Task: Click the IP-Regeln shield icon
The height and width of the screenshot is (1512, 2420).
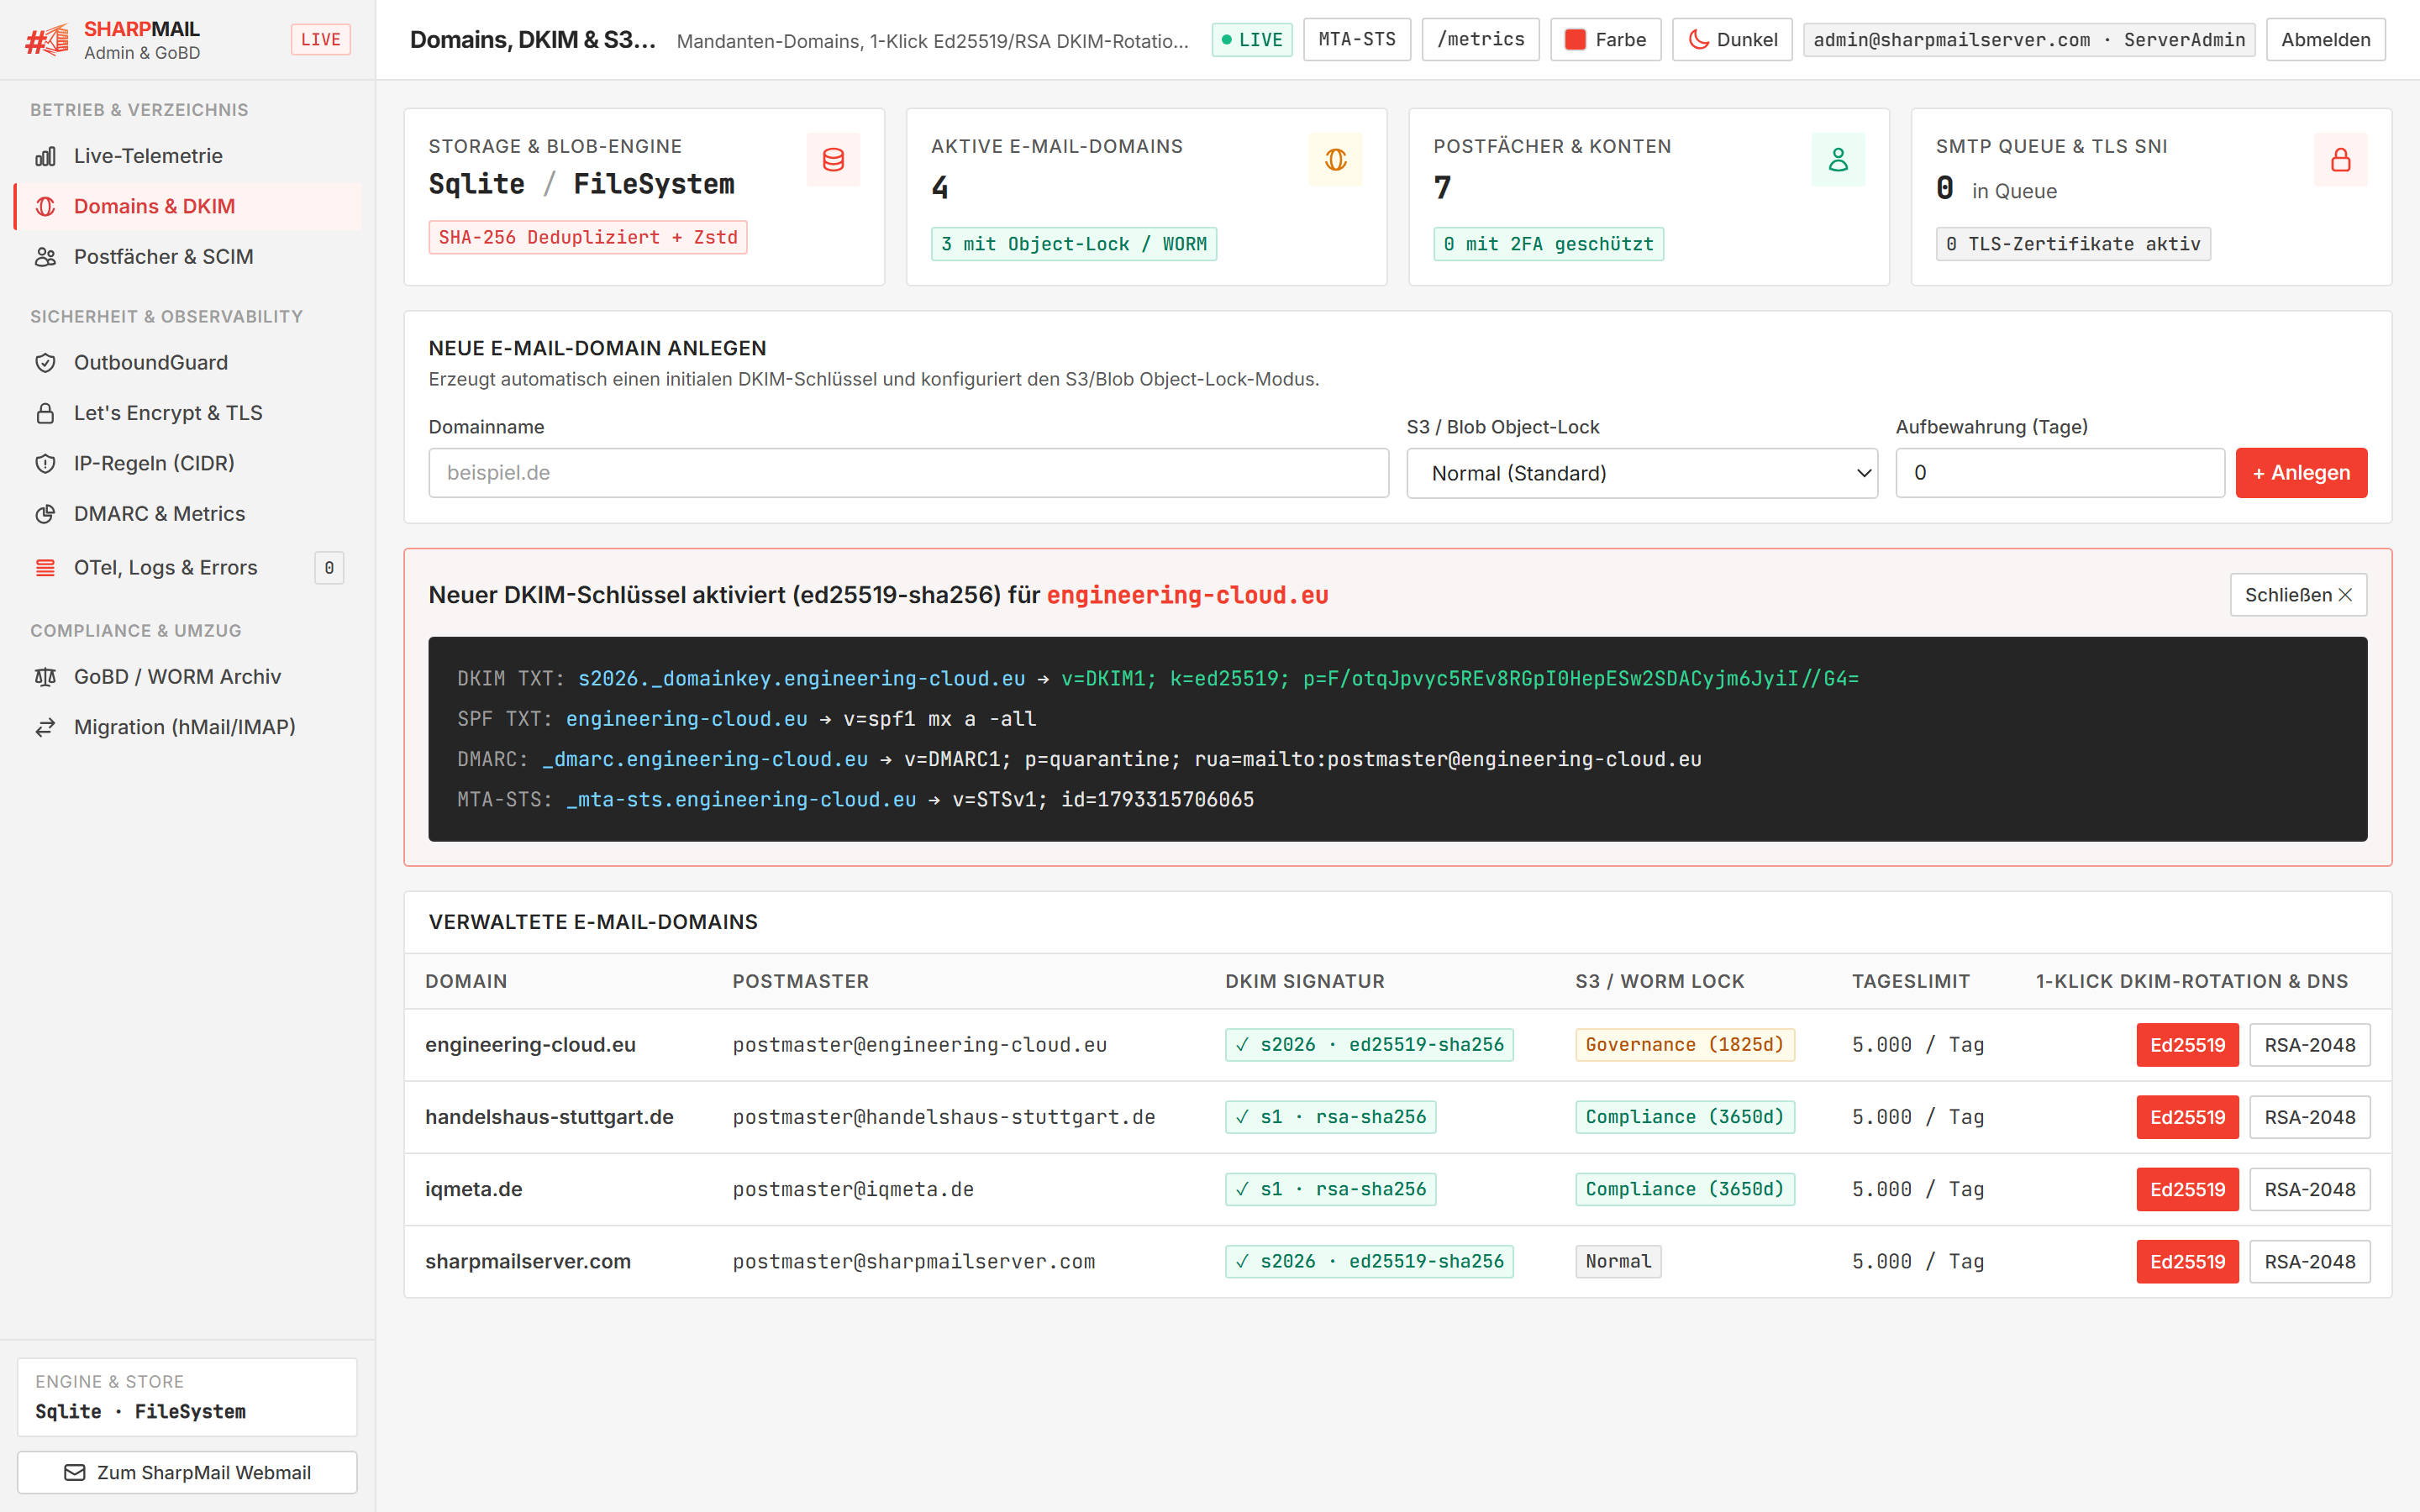Action: coord(45,464)
